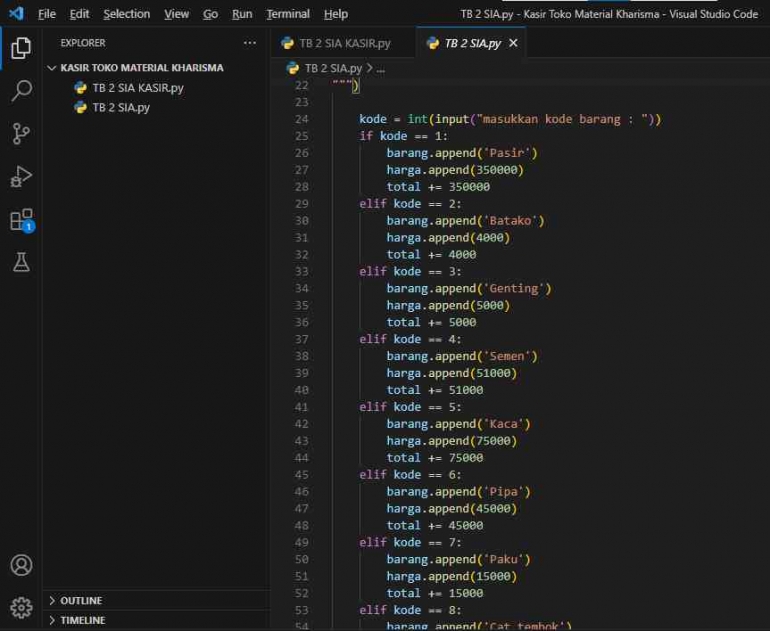770x631 pixels.
Task: Switch to the TB 2 SIA KASIR.py tab
Action: tap(343, 43)
